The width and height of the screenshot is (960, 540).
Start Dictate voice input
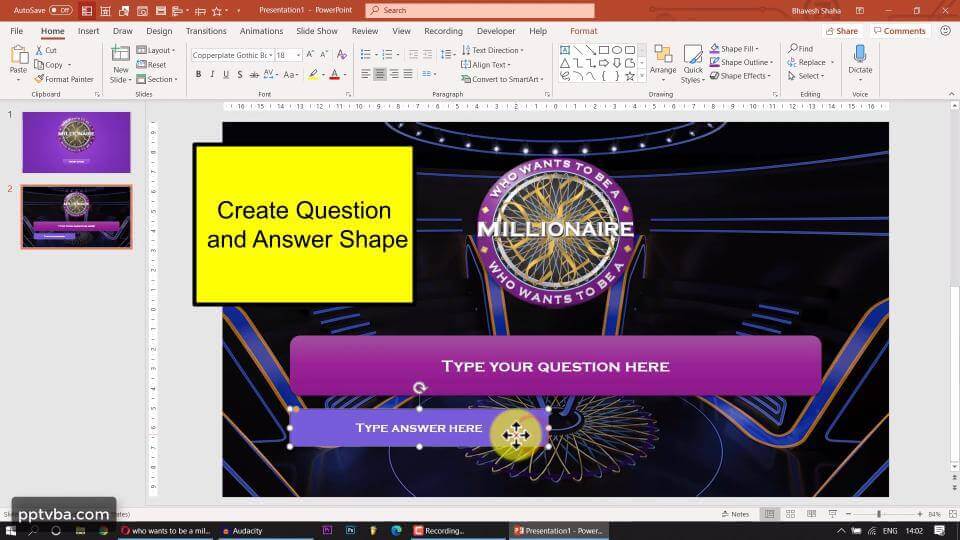pyautogui.click(x=860, y=59)
